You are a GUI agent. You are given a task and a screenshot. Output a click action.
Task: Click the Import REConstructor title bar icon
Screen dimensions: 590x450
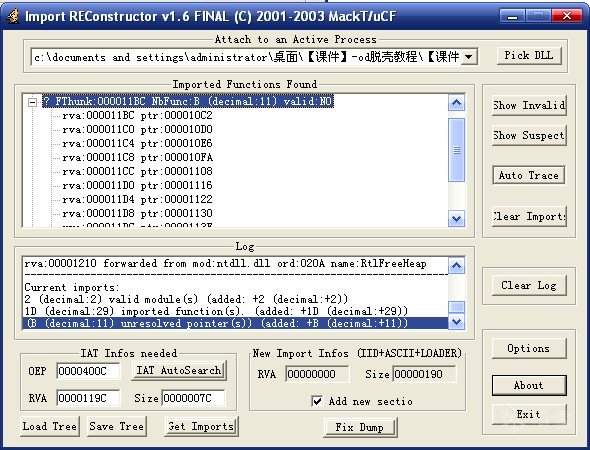[x=13, y=16]
